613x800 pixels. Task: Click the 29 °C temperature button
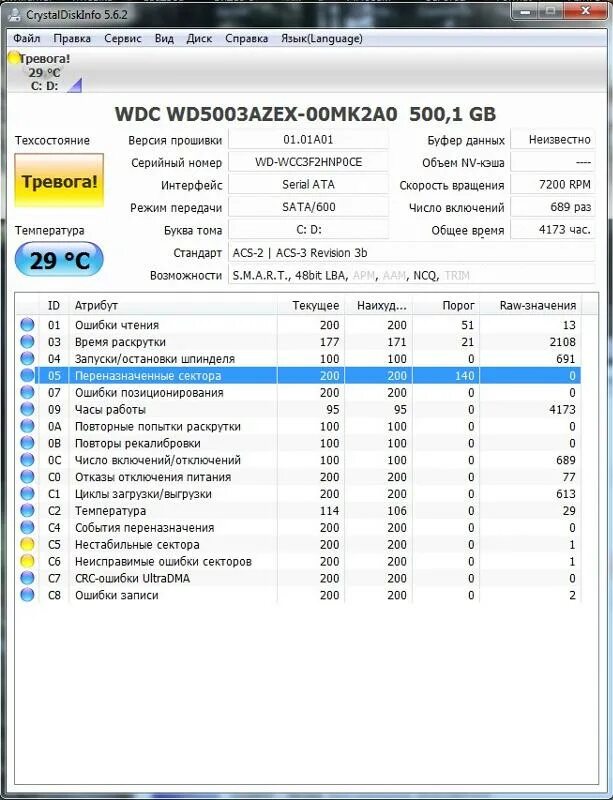tap(59, 261)
